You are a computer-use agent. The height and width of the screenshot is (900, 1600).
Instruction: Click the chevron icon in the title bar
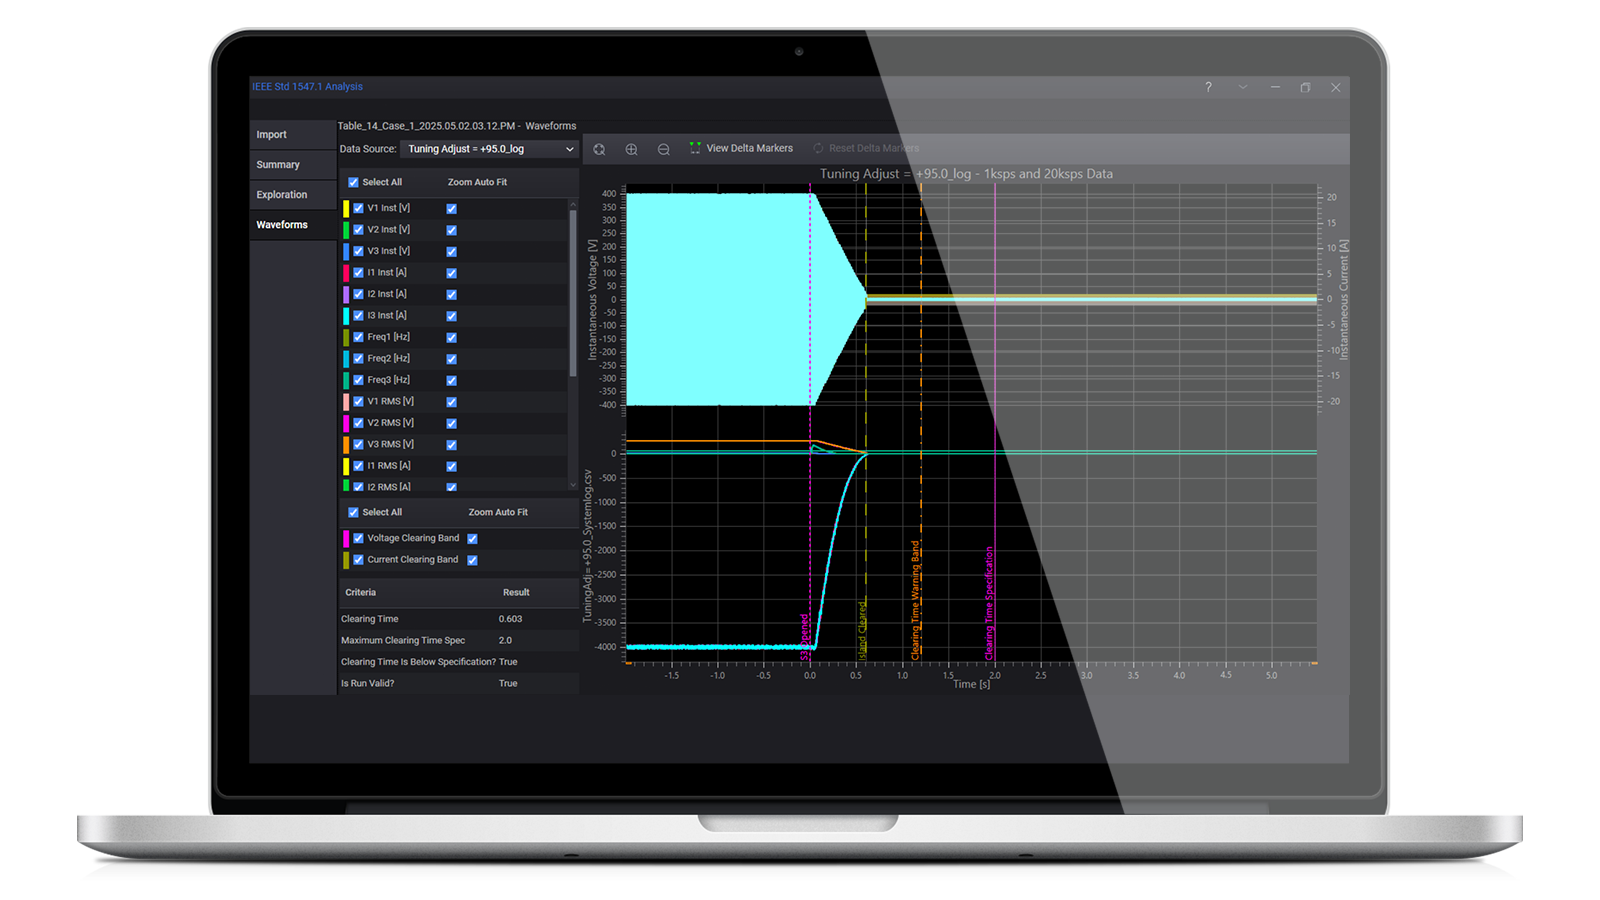tap(1242, 87)
